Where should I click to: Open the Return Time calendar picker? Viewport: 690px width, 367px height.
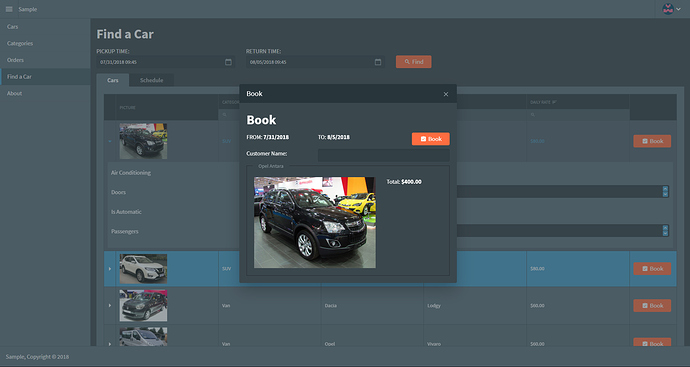tap(378, 62)
